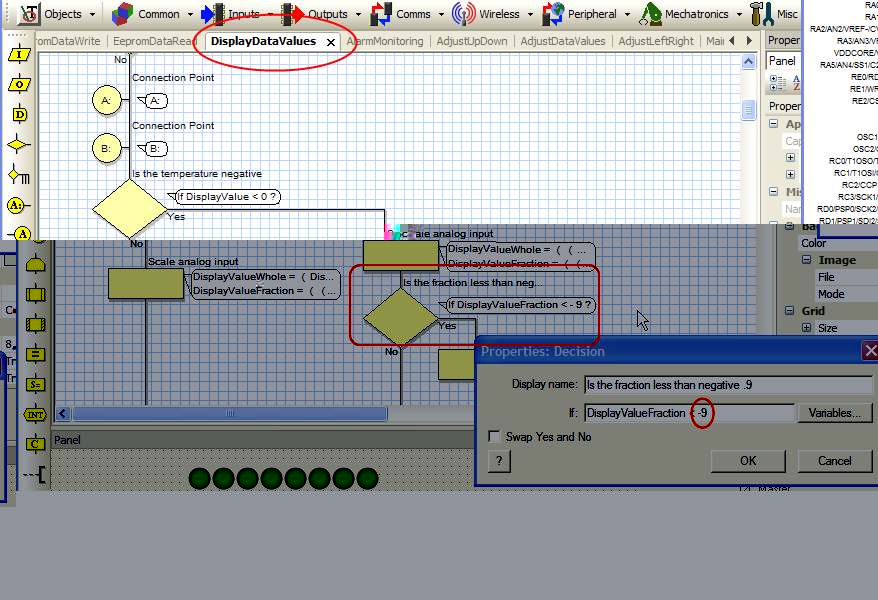Open the Outputs components dropdown
The width and height of the screenshot is (878, 600).
click(x=358, y=14)
